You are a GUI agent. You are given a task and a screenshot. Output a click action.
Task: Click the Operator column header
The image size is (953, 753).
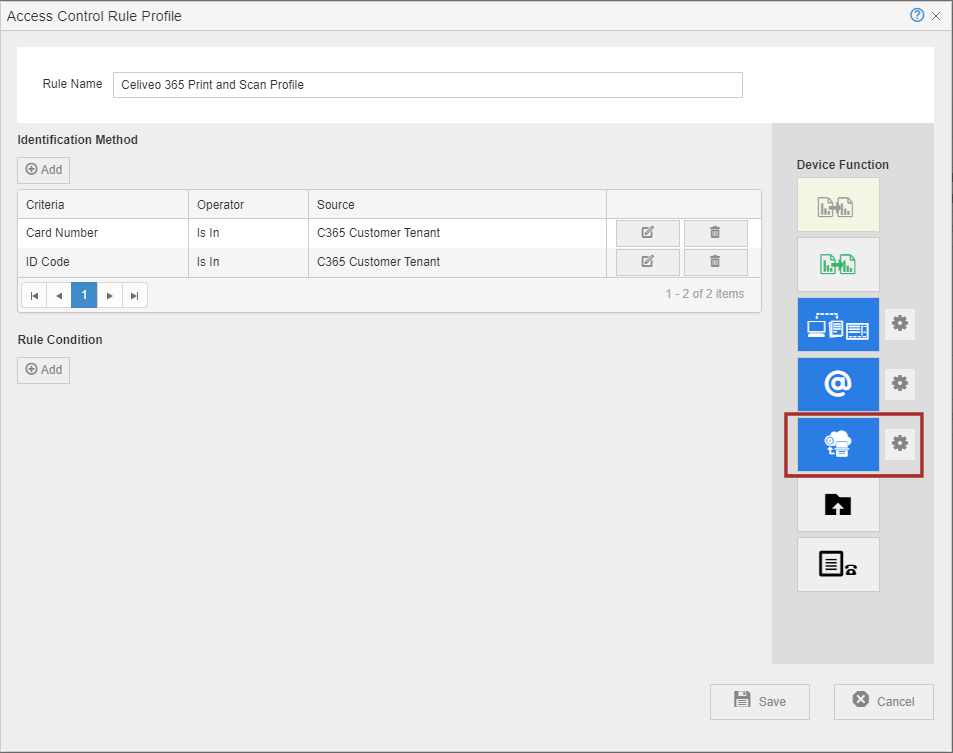pyautogui.click(x=249, y=204)
